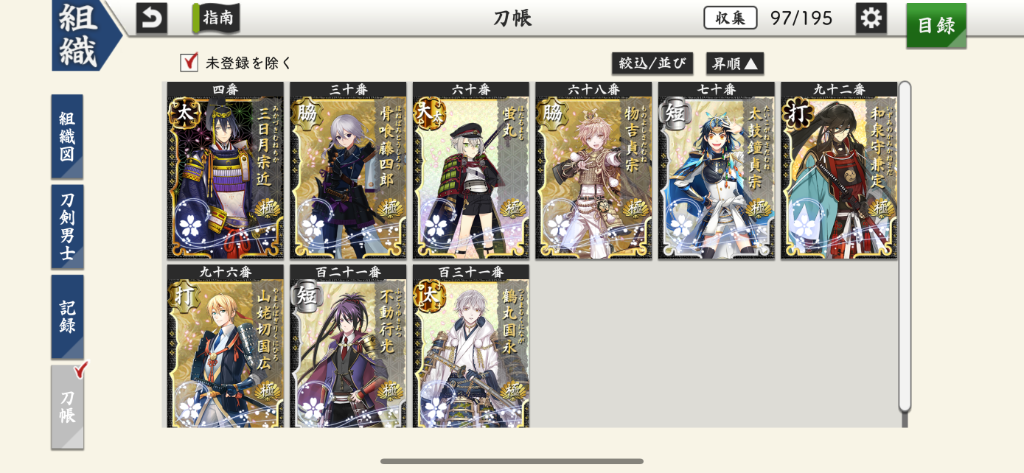The height and width of the screenshot is (473, 1024).
Task: Switch to the 刀剣男士 tab
Action: coord(67,227)
